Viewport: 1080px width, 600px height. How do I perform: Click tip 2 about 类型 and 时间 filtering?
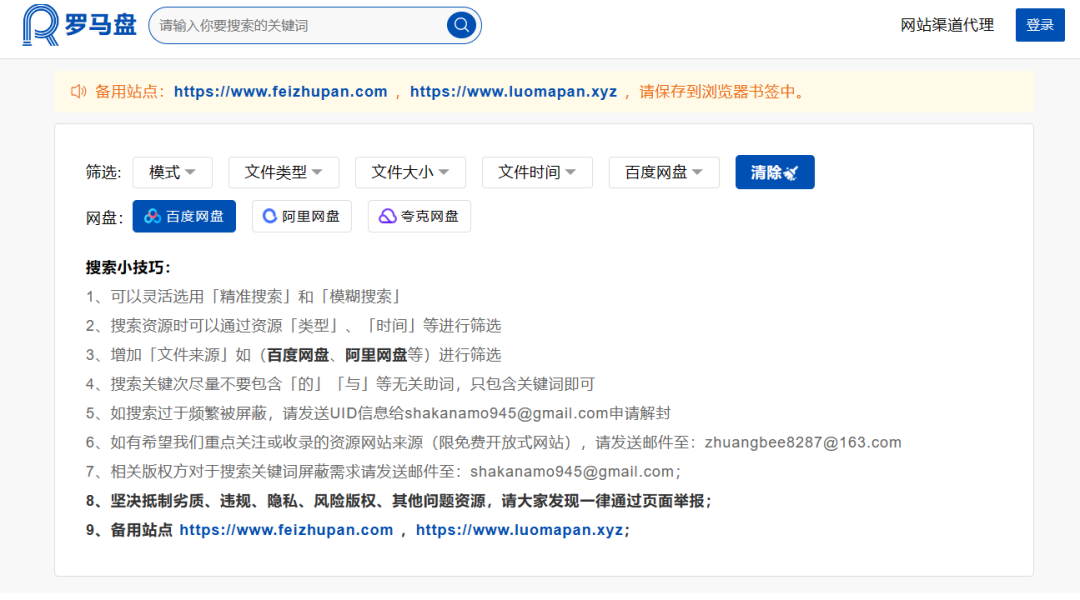[293, 325]
